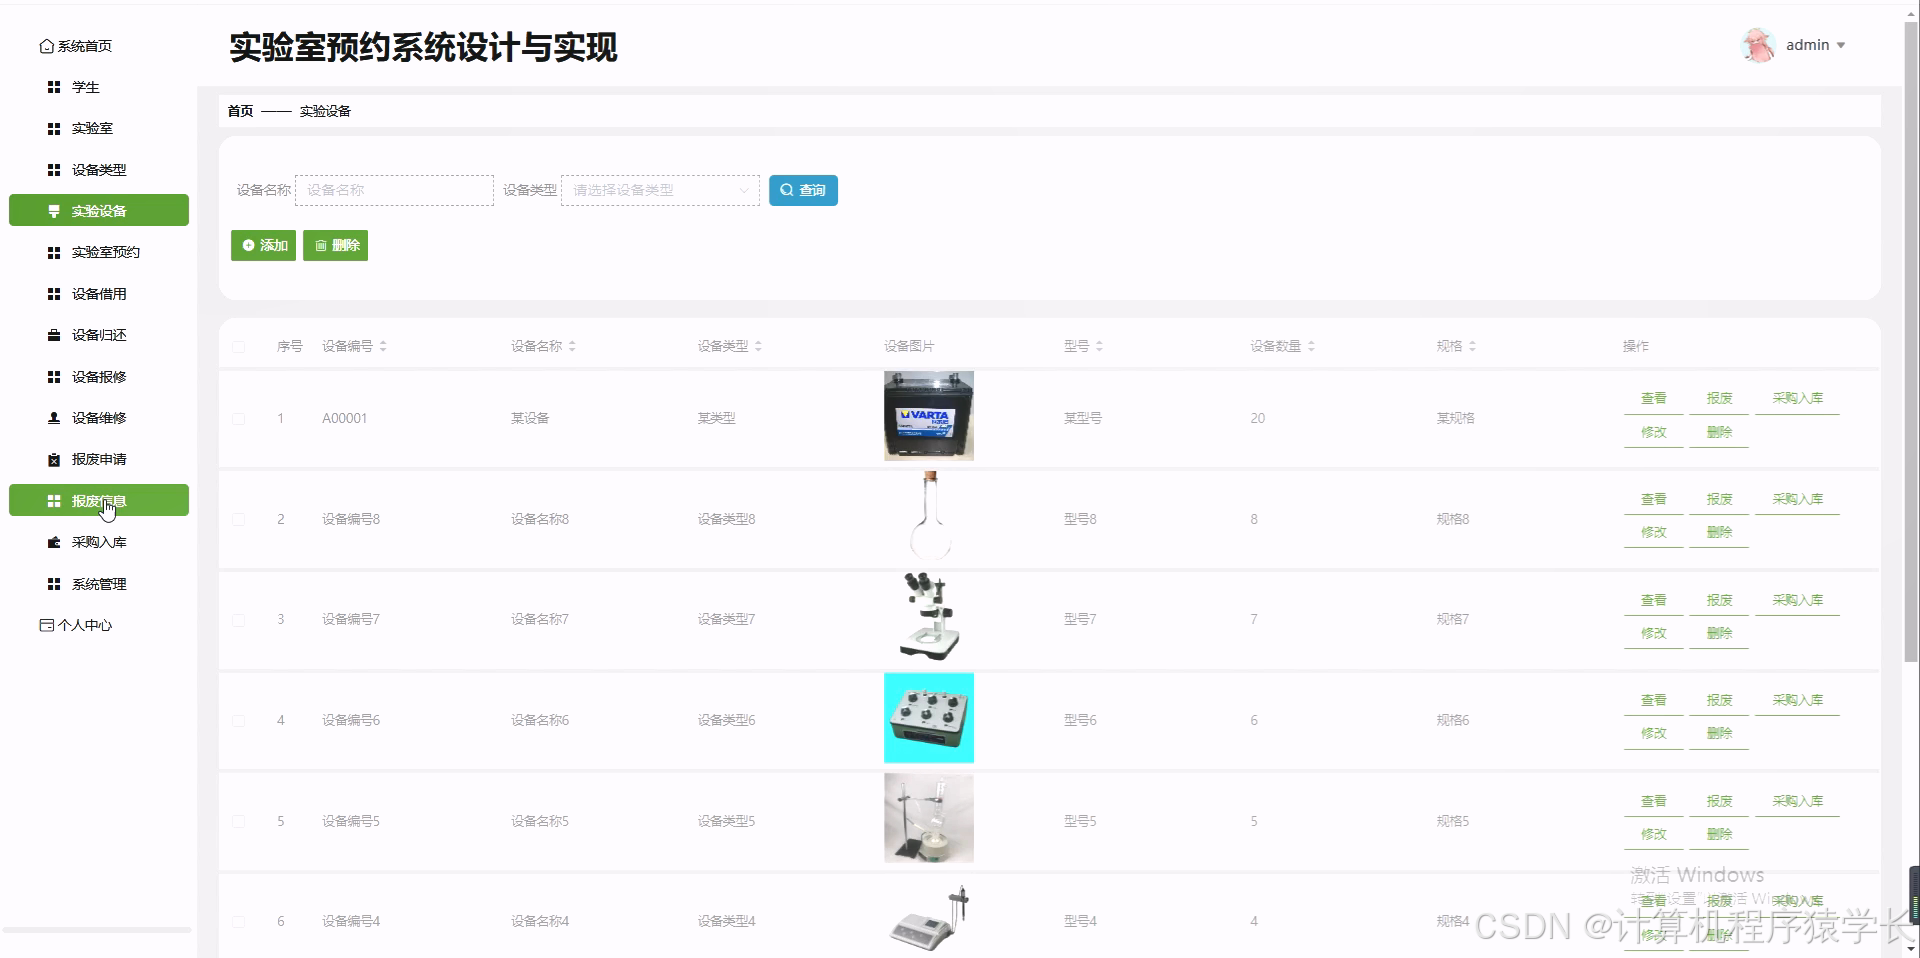Check the checkbox for row 1 device A00001
1920x958 pixels.
pyautogui.click(x=238, y=418)
